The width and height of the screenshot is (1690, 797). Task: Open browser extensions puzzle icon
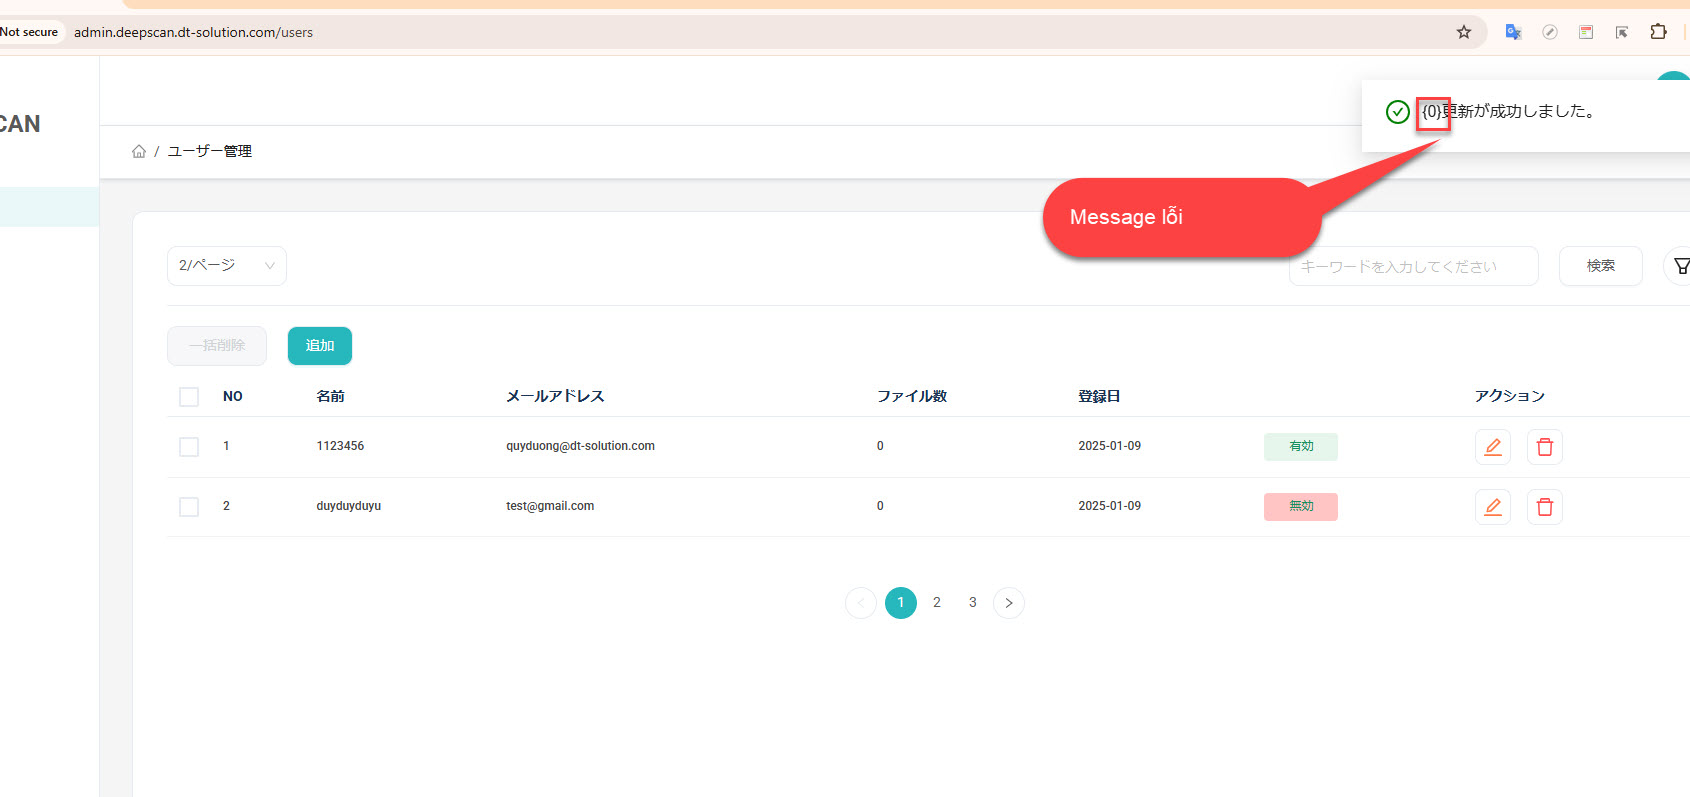1658,32
